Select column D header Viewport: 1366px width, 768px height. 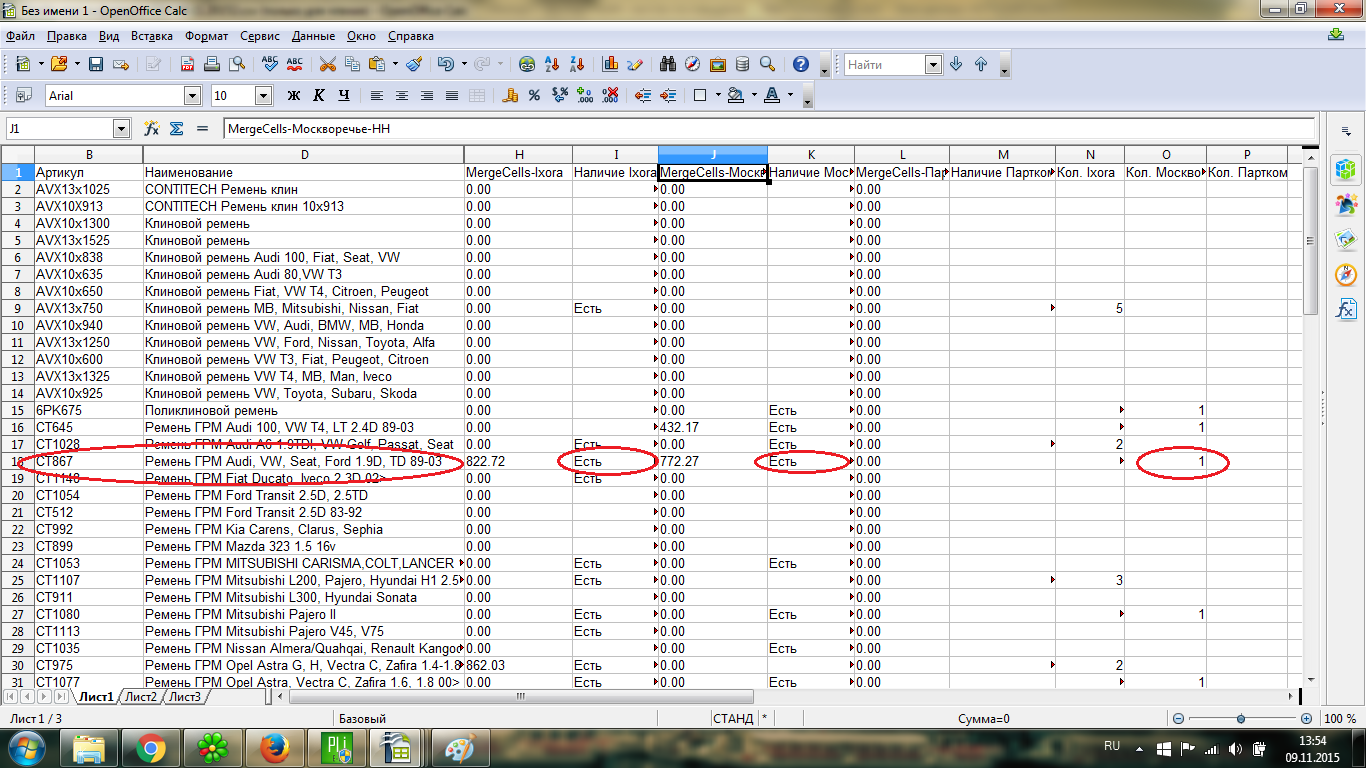tap(304, 154)
